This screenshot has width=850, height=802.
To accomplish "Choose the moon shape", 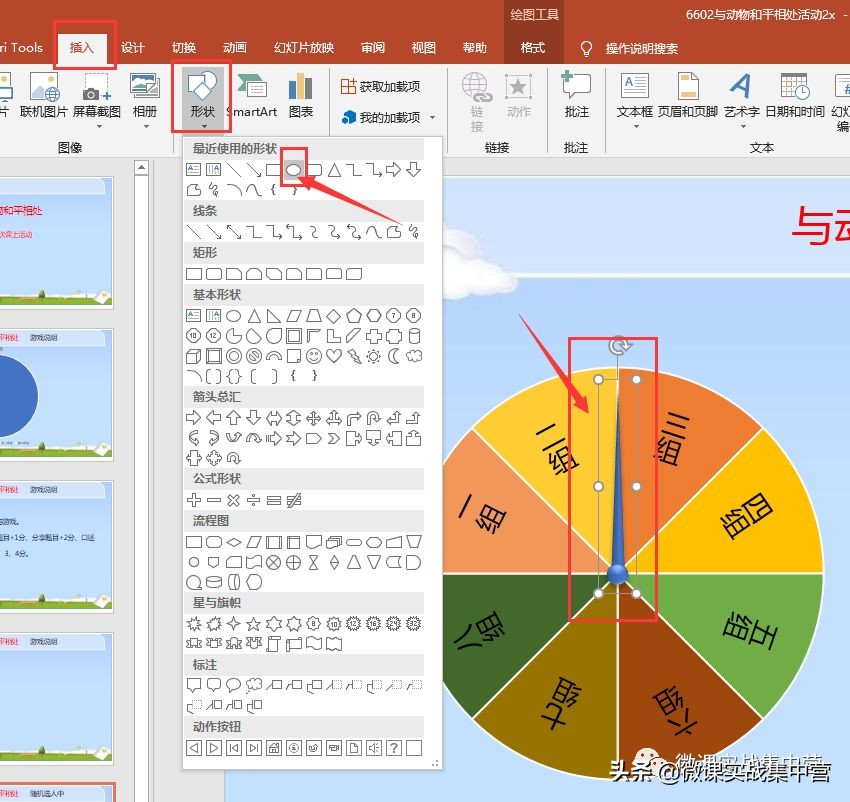I will (394, 356).
